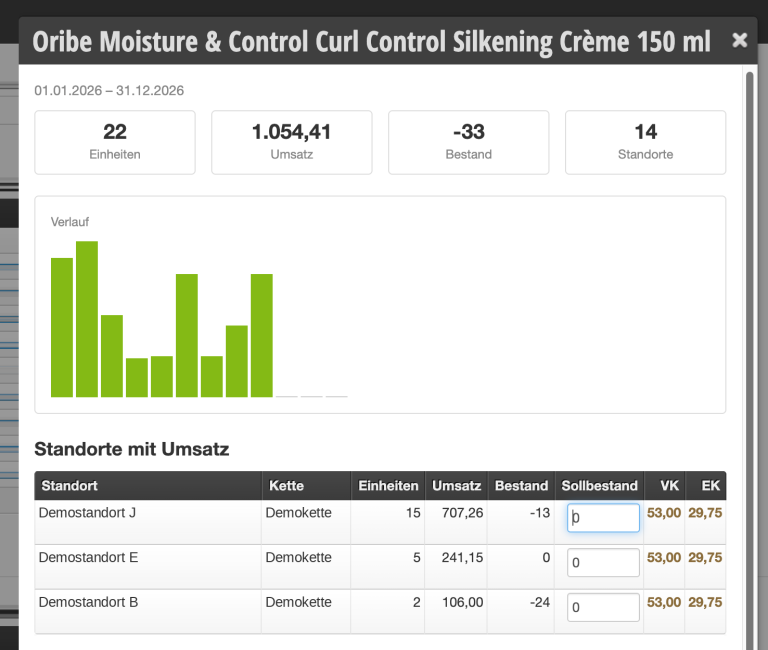
Task: Click 'Demostandort J' row name
Action: click(87, 513)
